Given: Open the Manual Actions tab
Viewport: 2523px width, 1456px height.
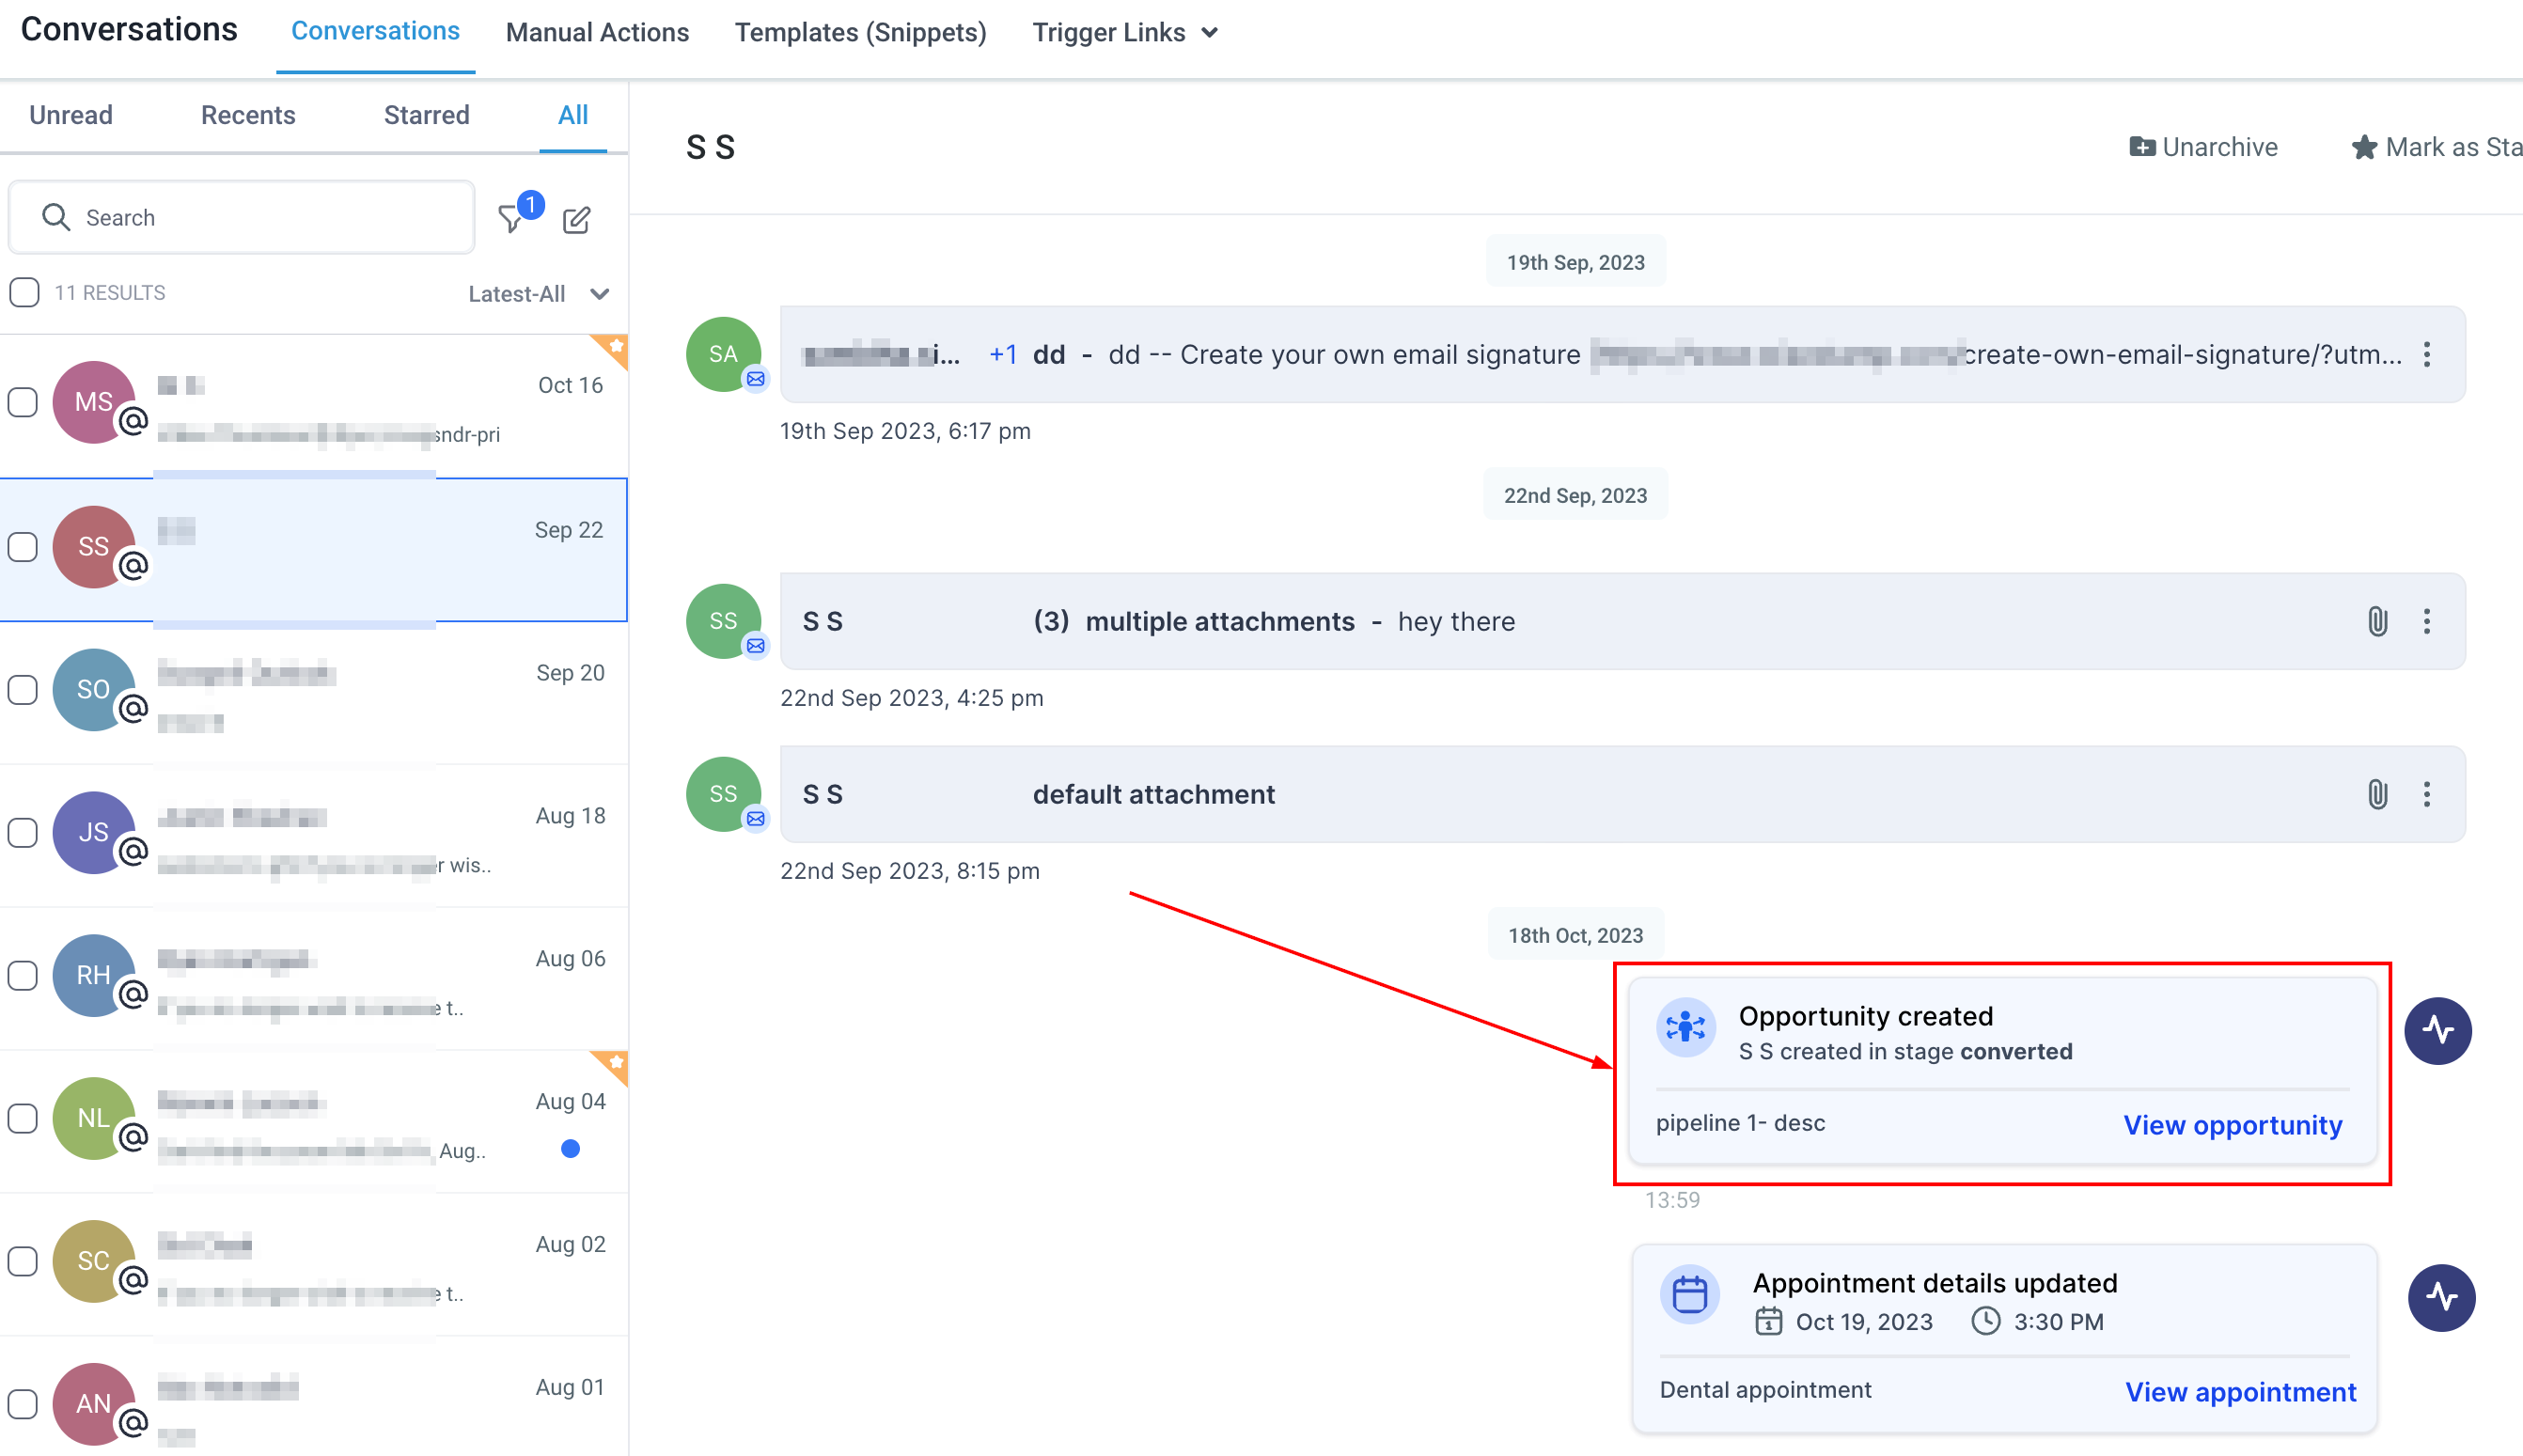Looking at the screenshot, I should [597, 32].
